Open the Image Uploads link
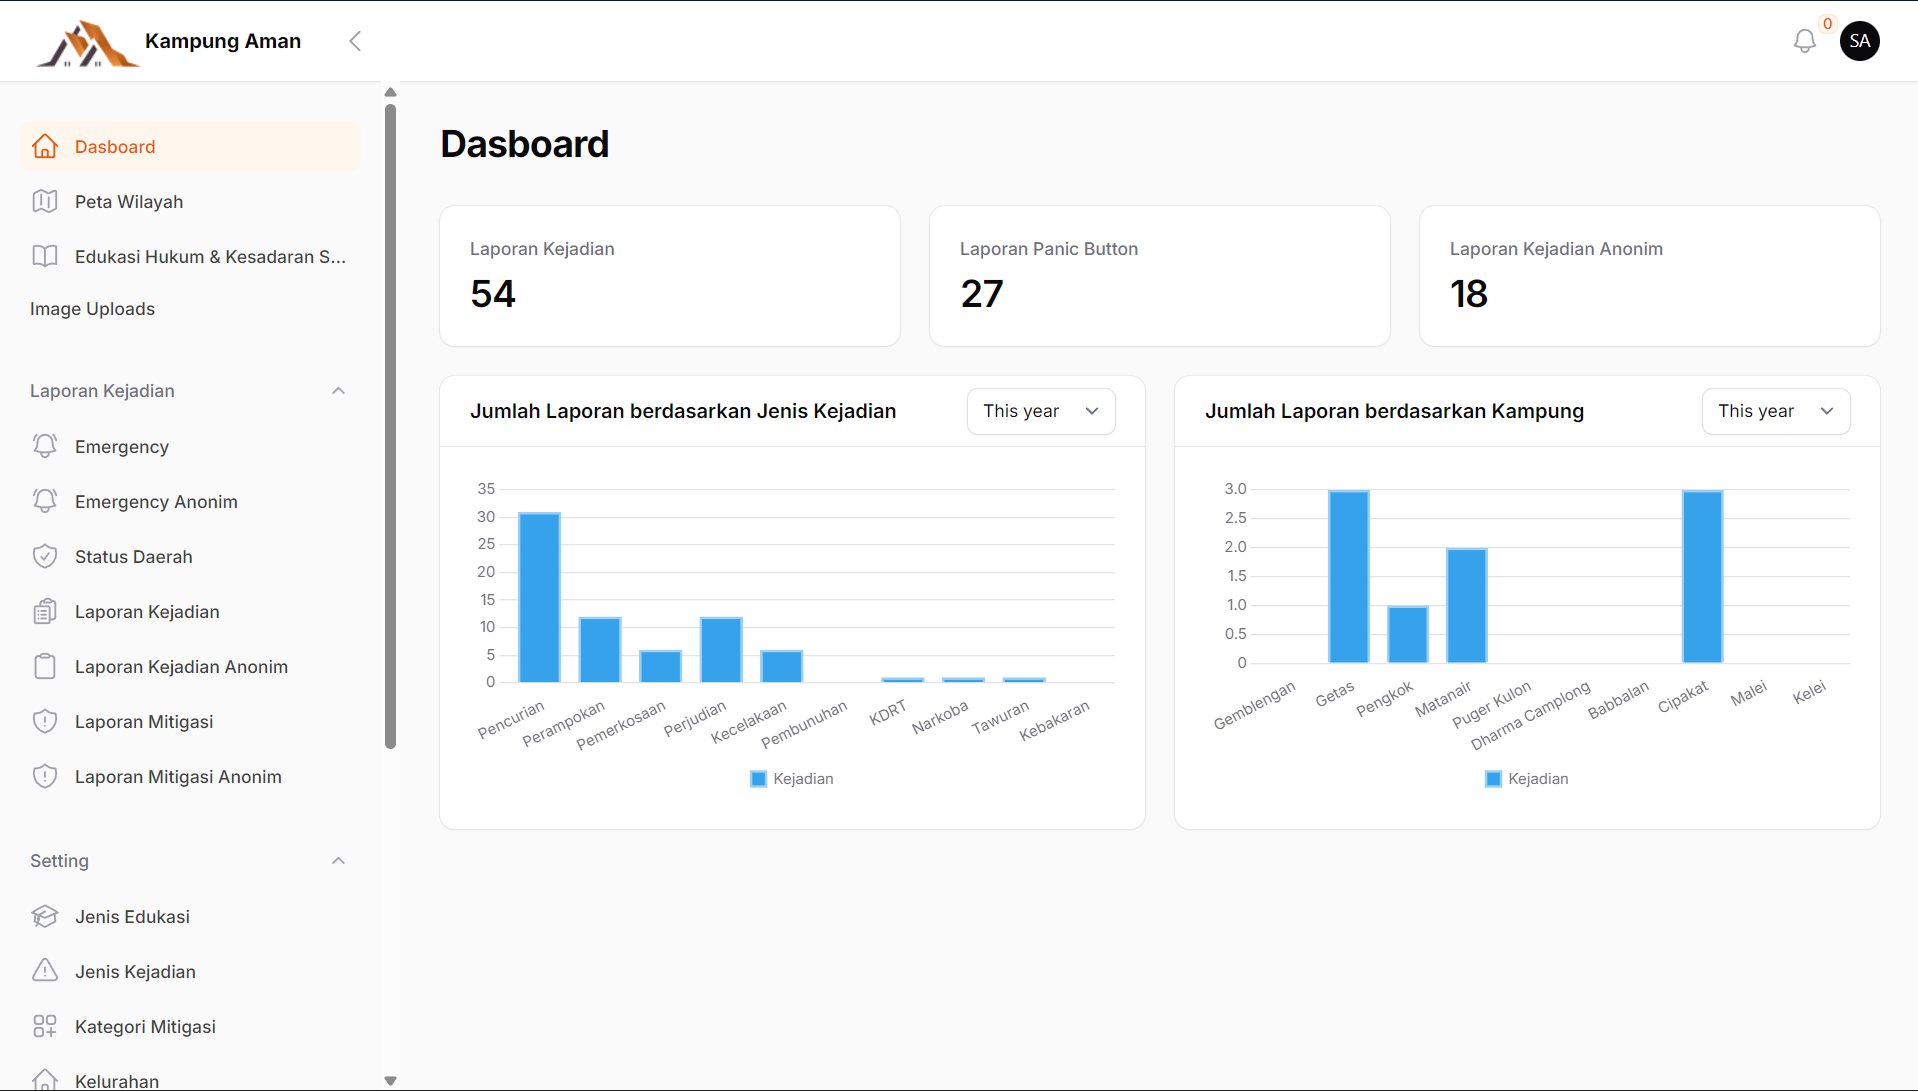 [x=92, y=309]
